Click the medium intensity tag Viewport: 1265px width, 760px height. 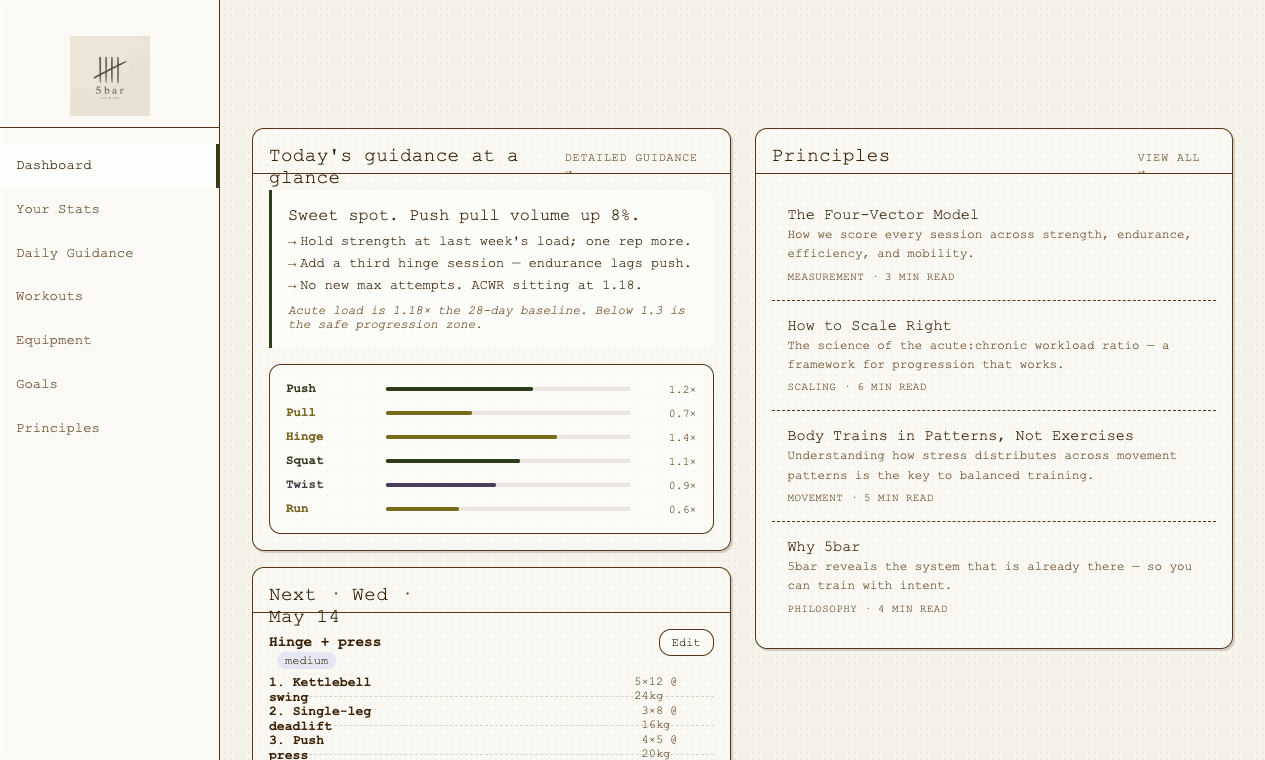pyautogui.click(x=306, y=661)
